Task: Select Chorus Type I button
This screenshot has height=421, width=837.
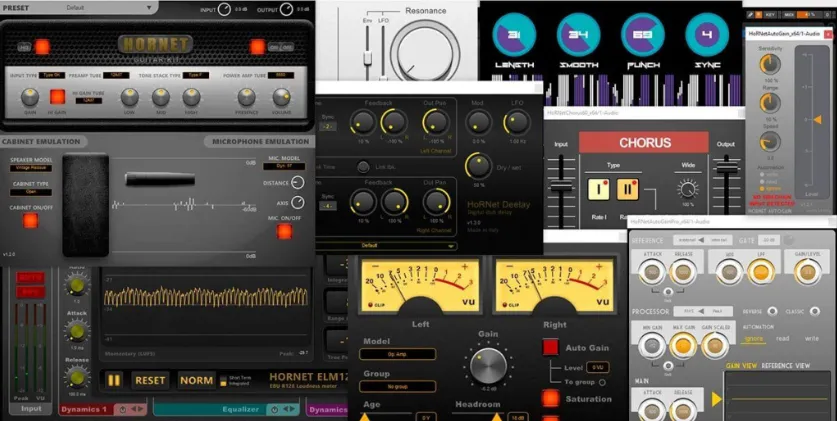Action: coord(598,189)
